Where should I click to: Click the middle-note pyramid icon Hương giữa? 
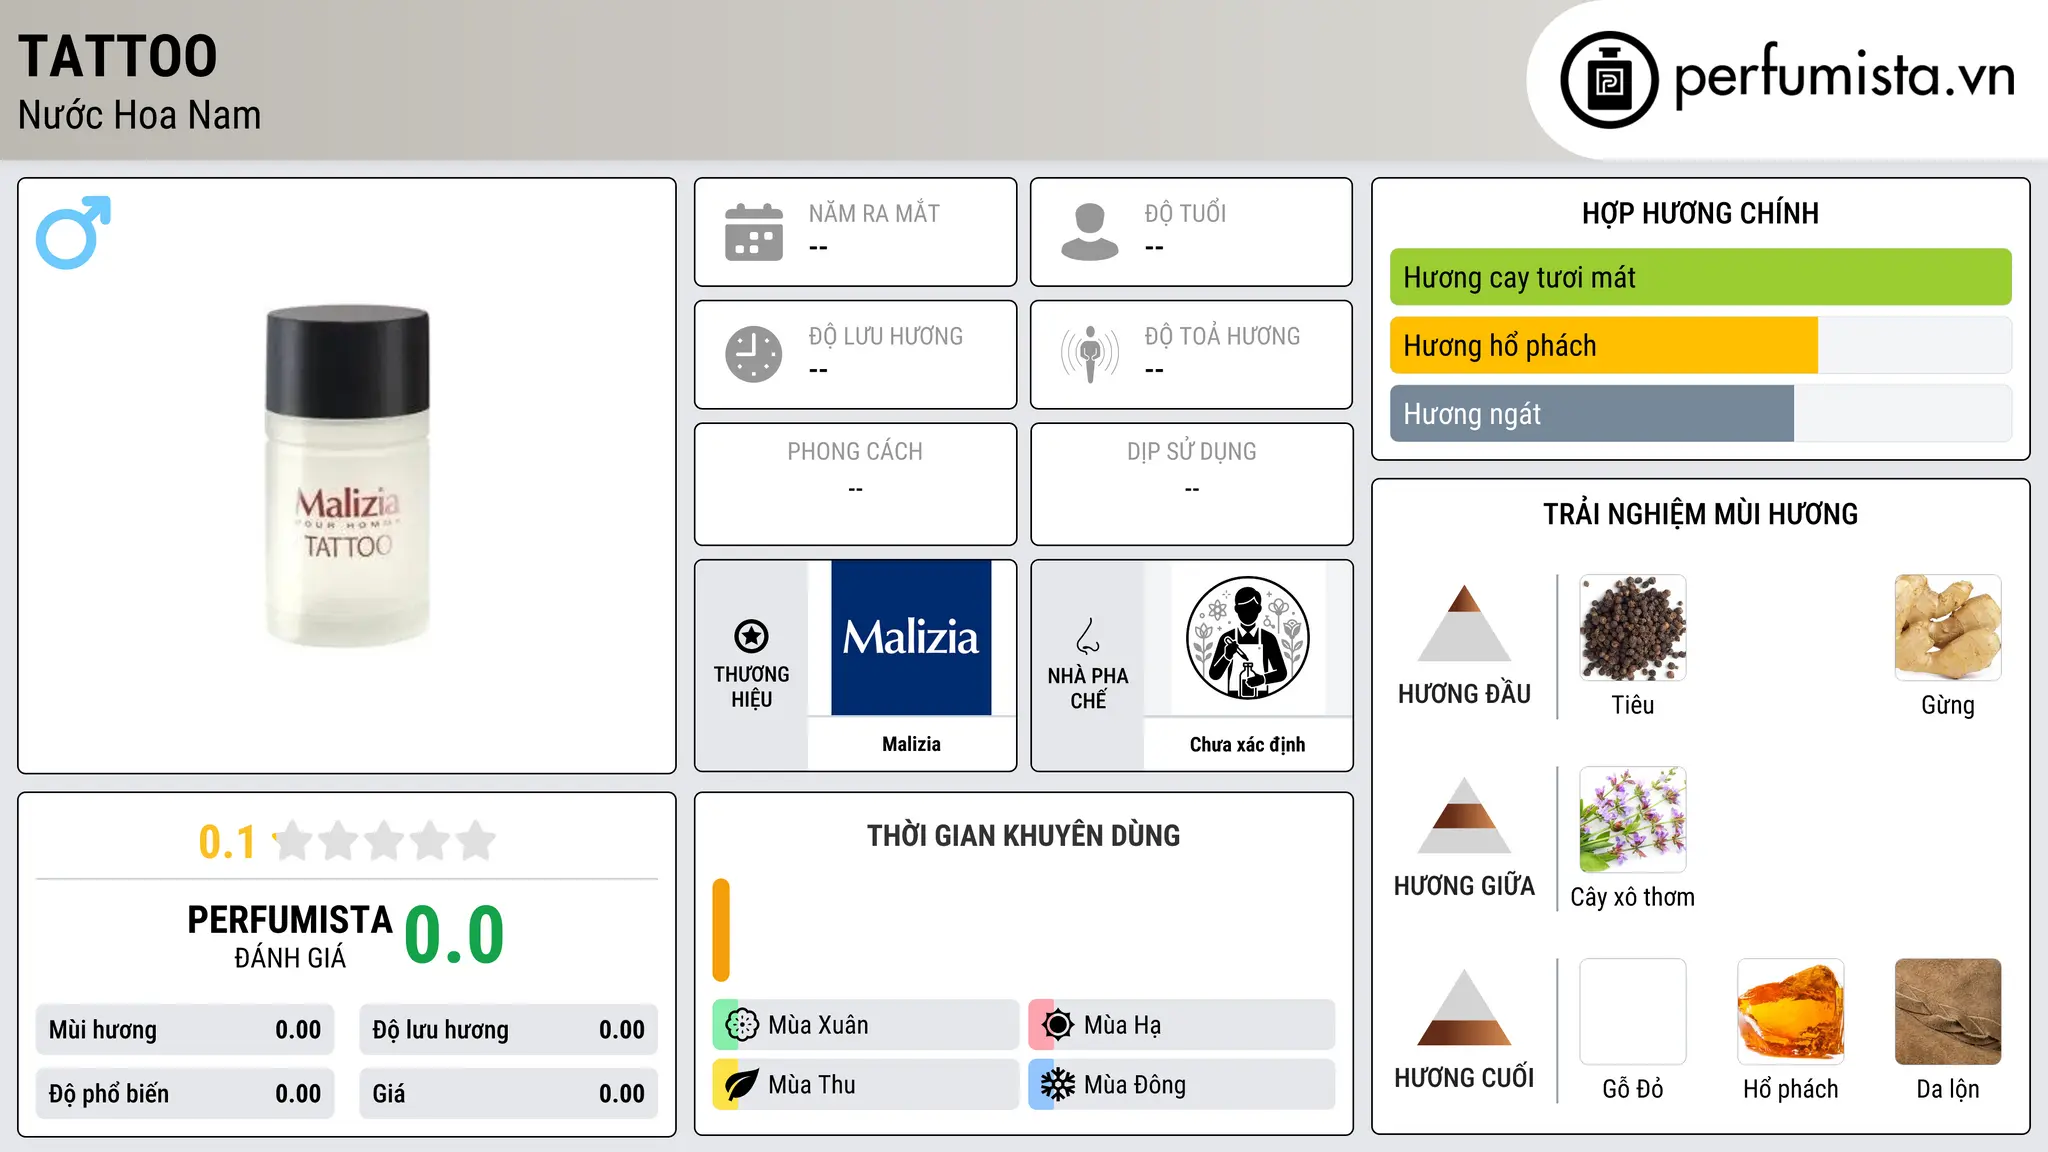click(x=1464, y=815)
